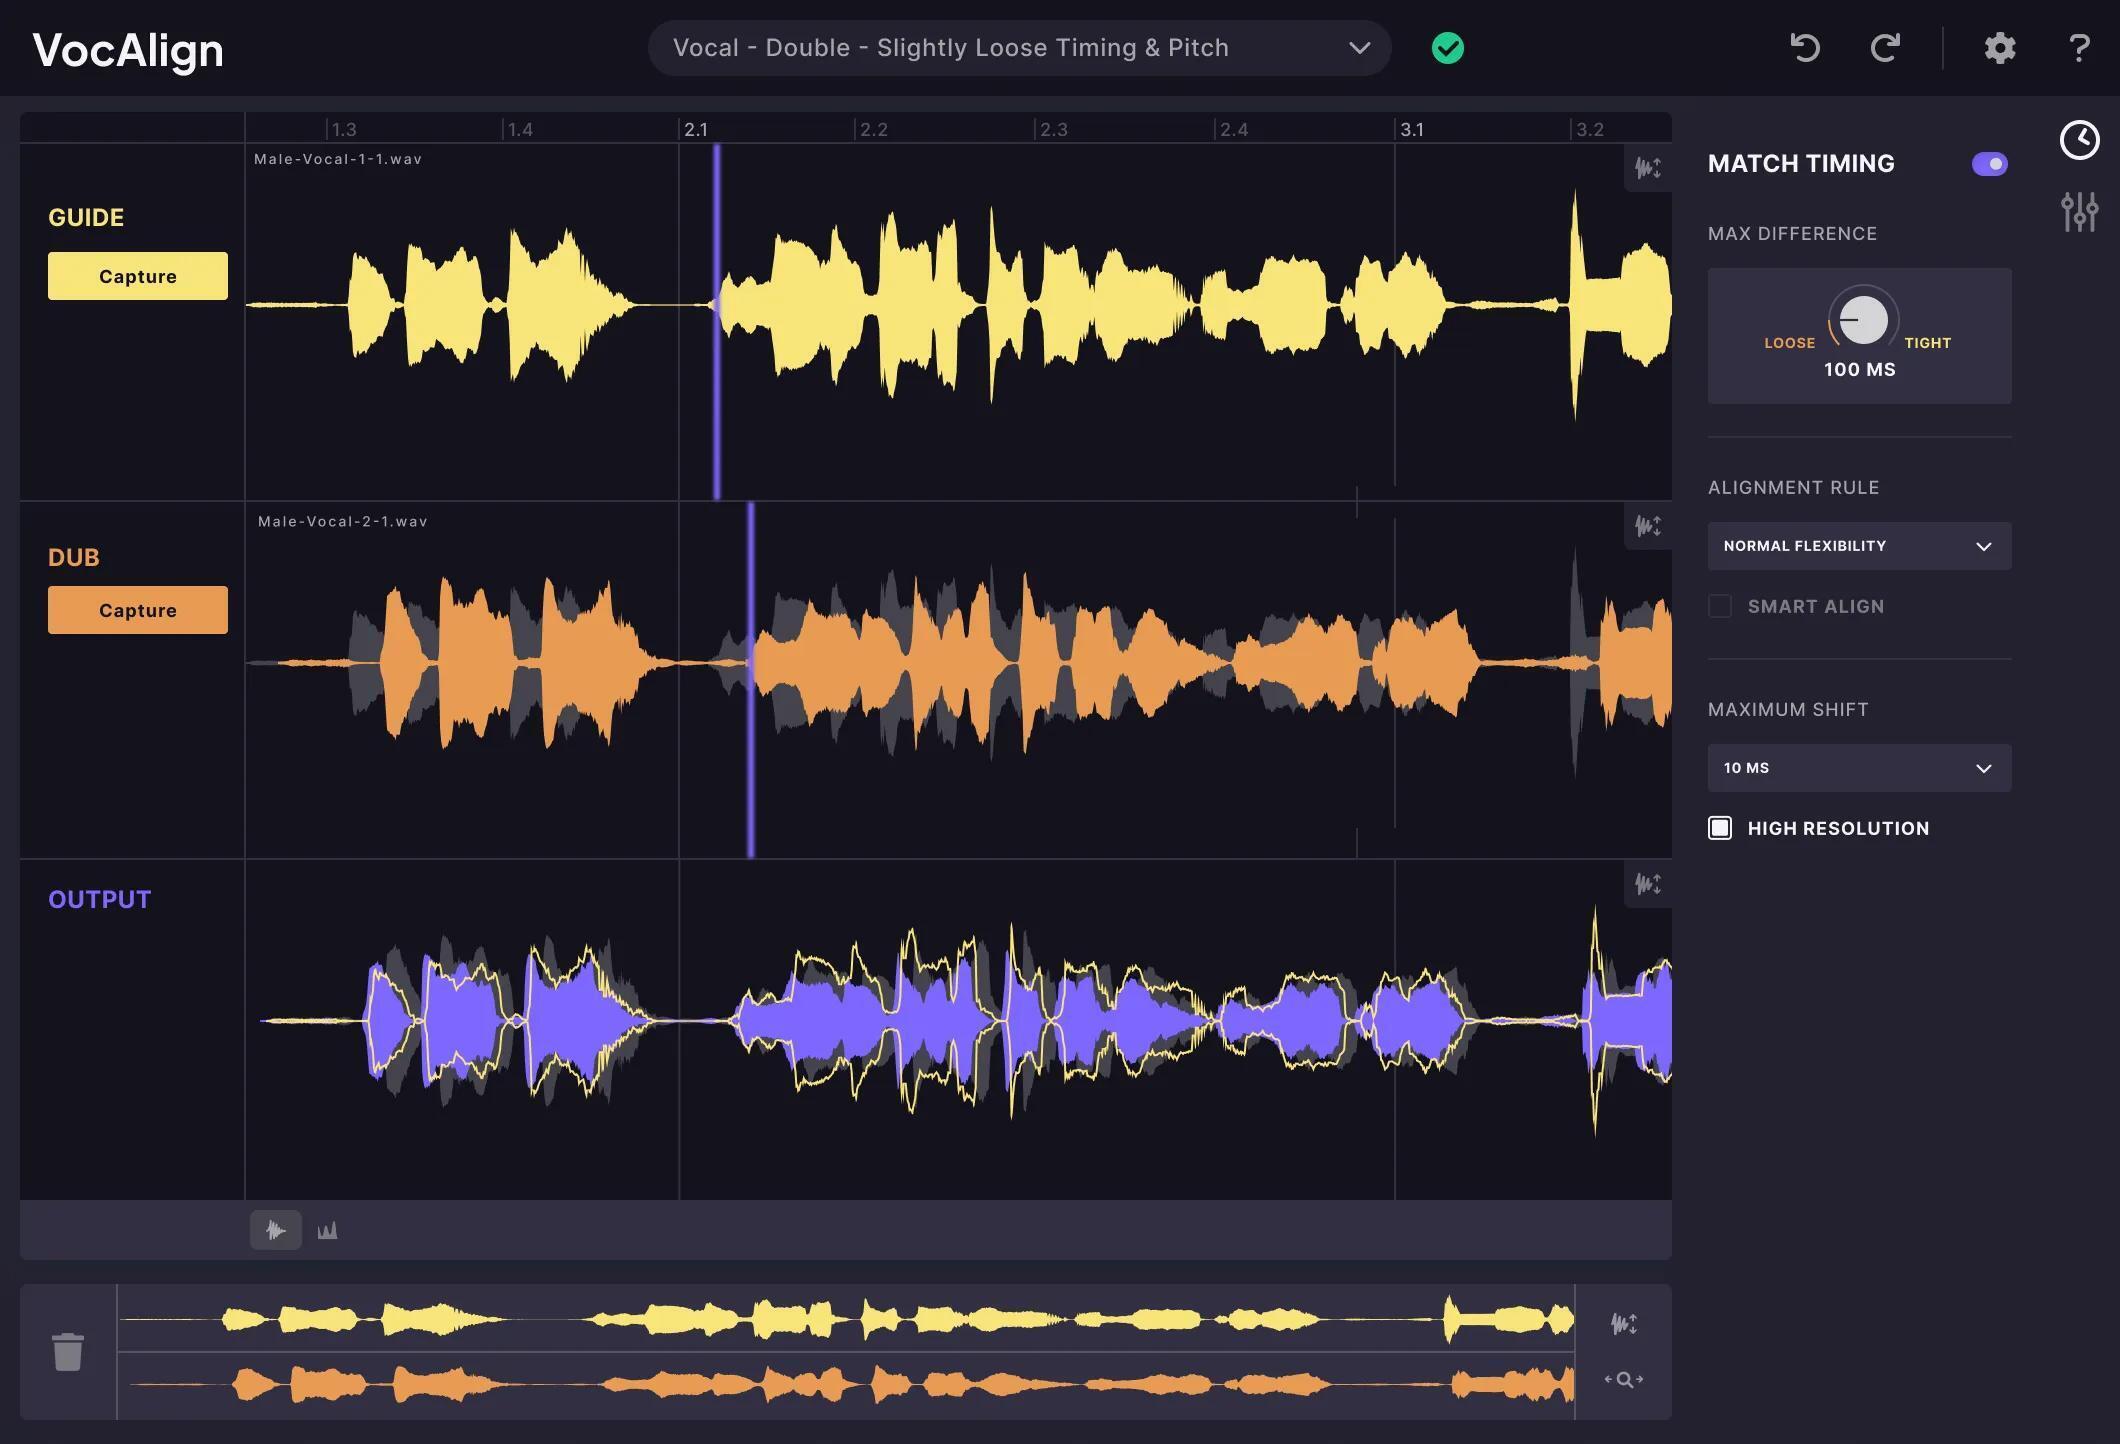Click the vertical zoom icon on the Guide track
The image size is (2120, 1444).
coord(1647,168)
